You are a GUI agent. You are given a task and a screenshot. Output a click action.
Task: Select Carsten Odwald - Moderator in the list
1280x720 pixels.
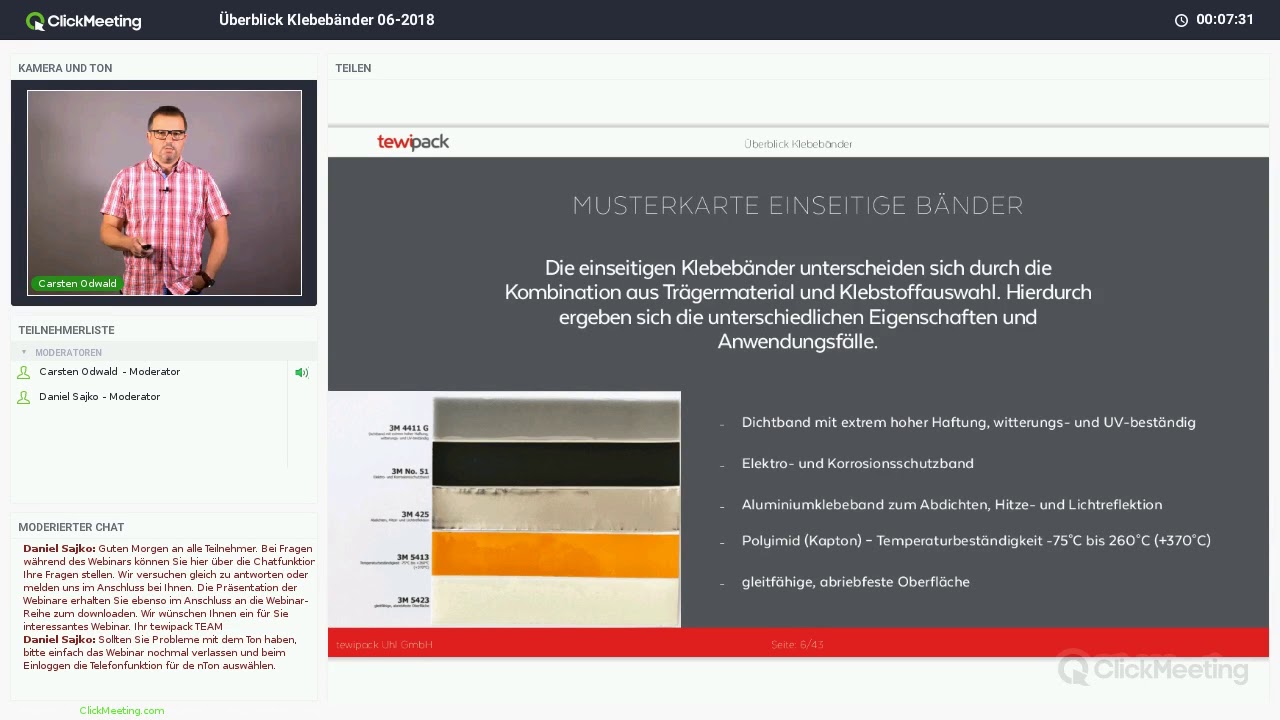tap(110, 372)
